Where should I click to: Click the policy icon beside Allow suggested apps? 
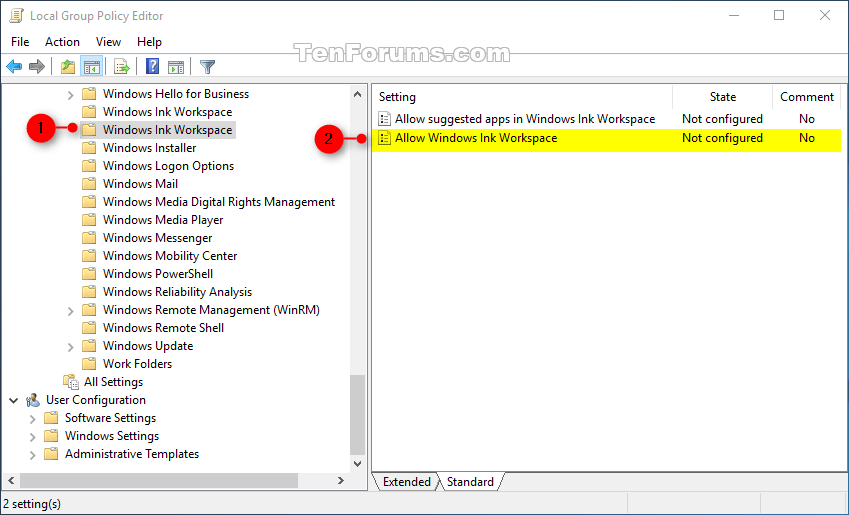pyautogui.click(x=384, y=119)
